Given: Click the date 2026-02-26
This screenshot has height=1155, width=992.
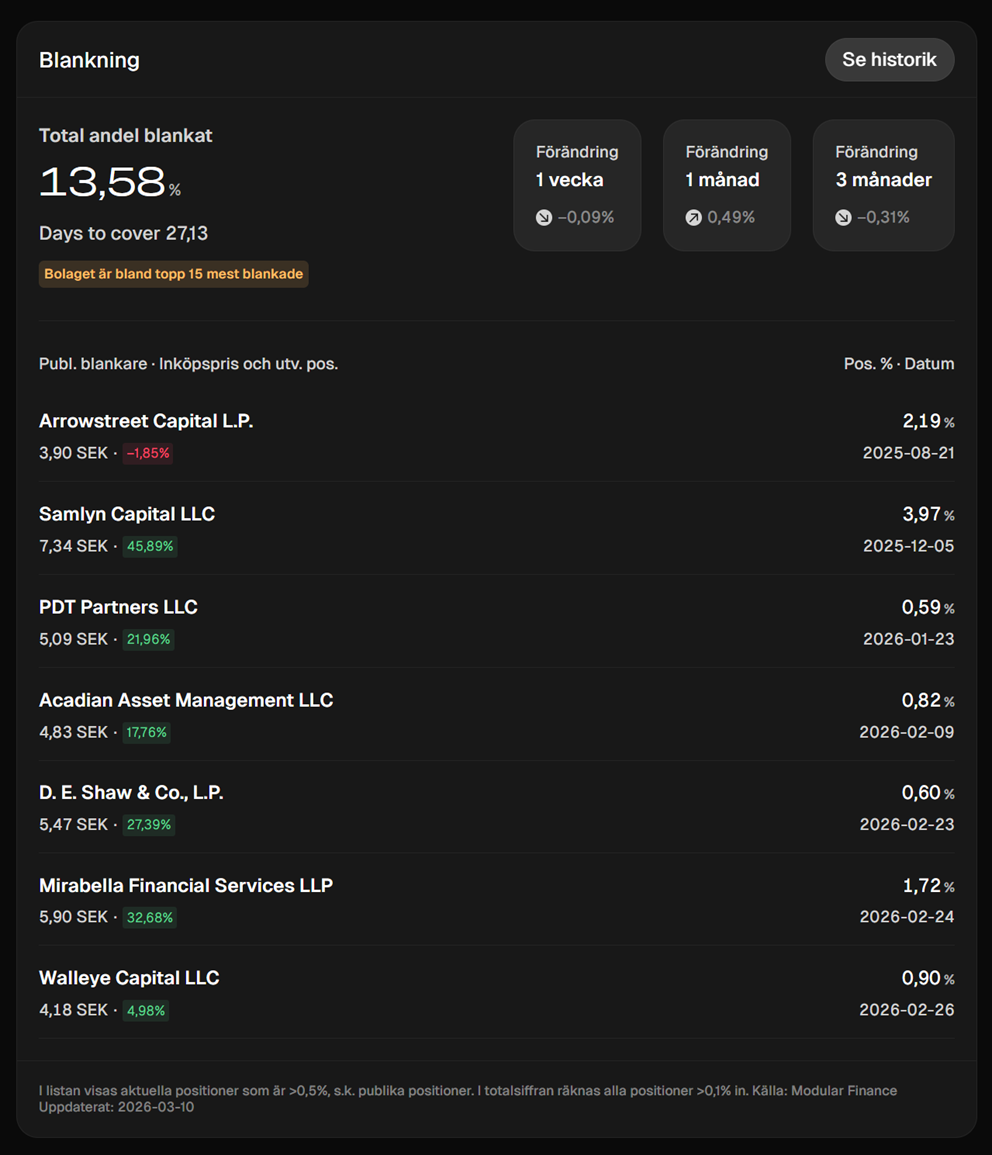Looking at the screenshot, I should (907, 1010).
